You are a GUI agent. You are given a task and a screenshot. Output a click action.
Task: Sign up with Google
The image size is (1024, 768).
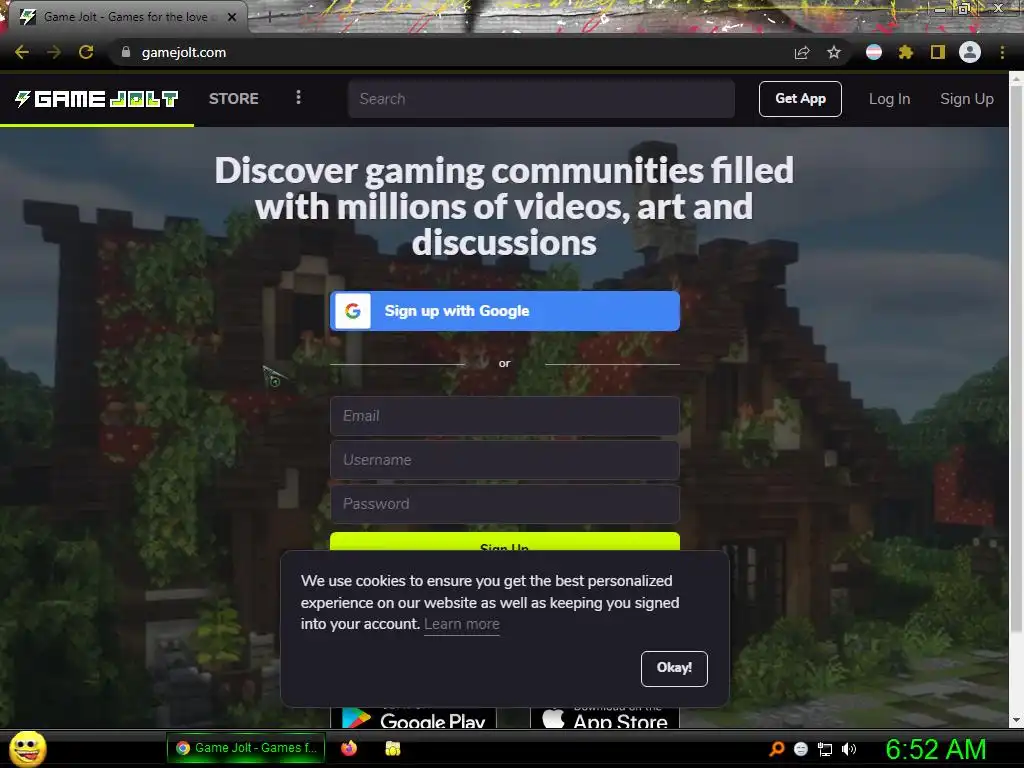505,311
